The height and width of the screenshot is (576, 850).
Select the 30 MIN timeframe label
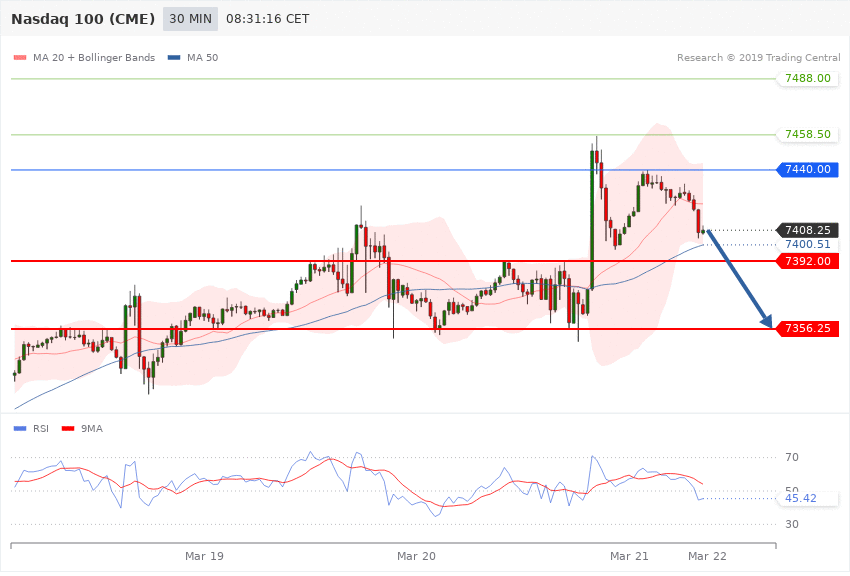coord(190,19)
